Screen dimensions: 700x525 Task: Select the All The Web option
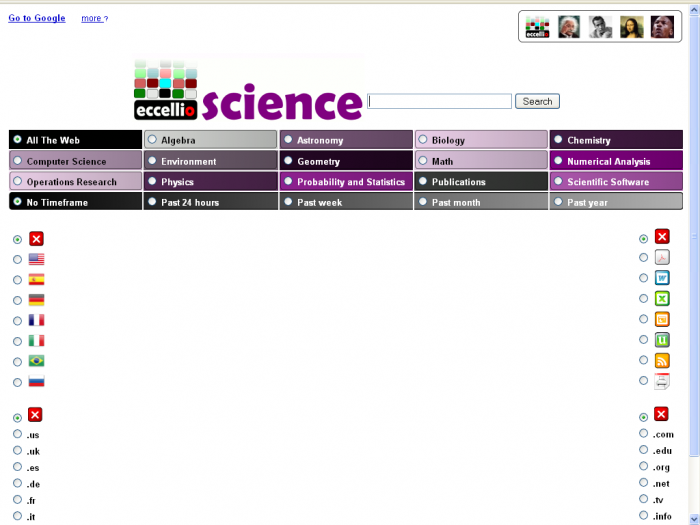75,140
